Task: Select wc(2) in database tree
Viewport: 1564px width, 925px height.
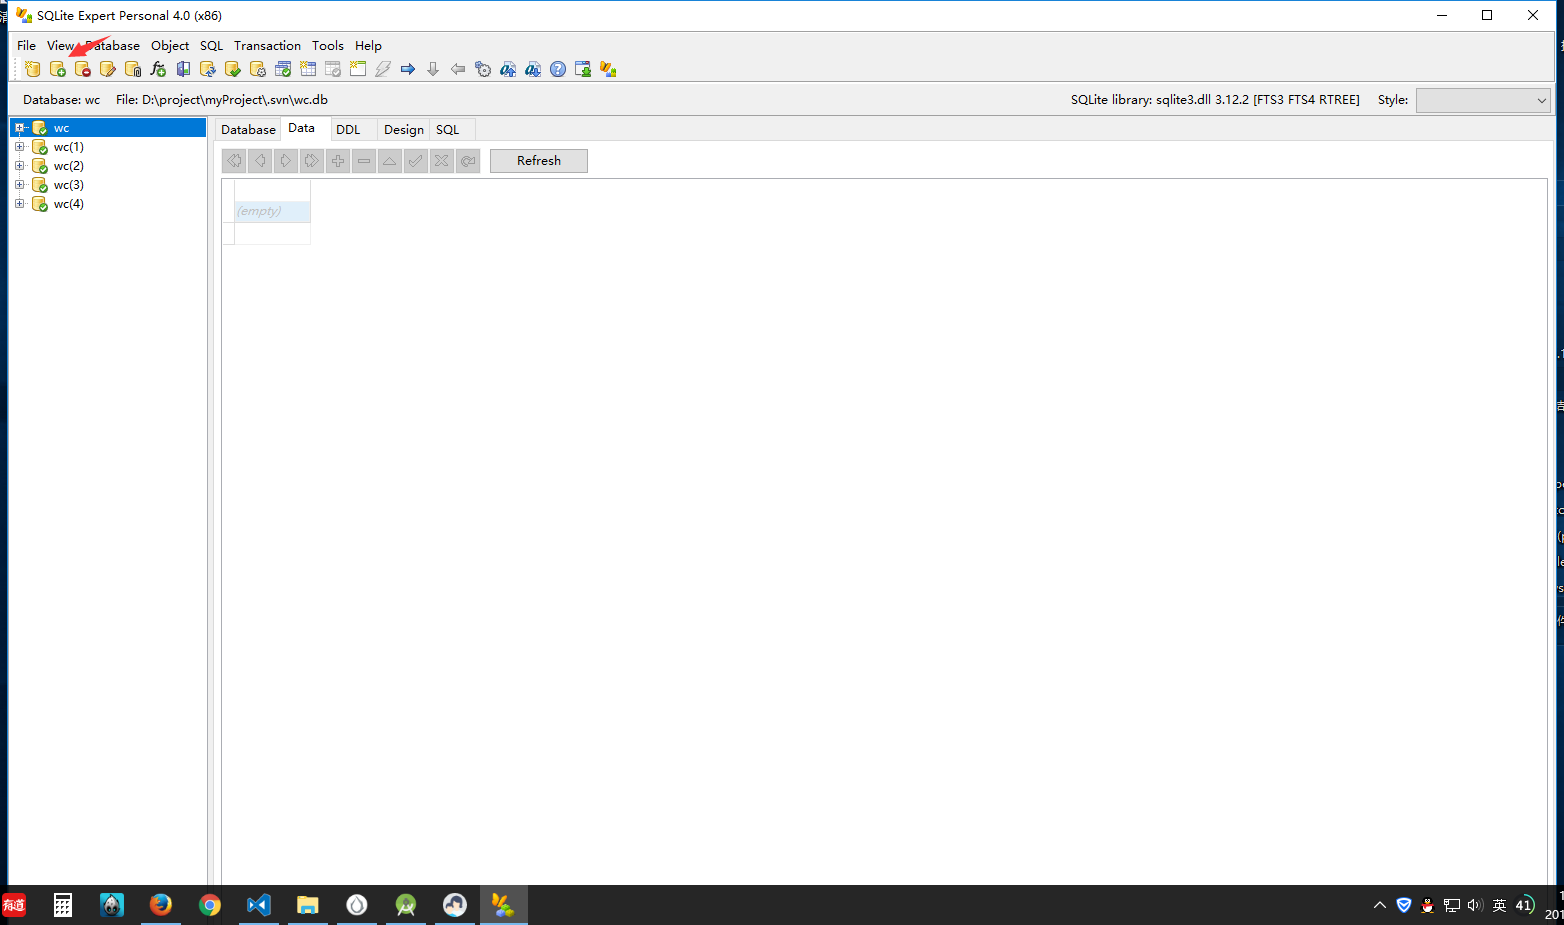Action: [x=69, y=166]
